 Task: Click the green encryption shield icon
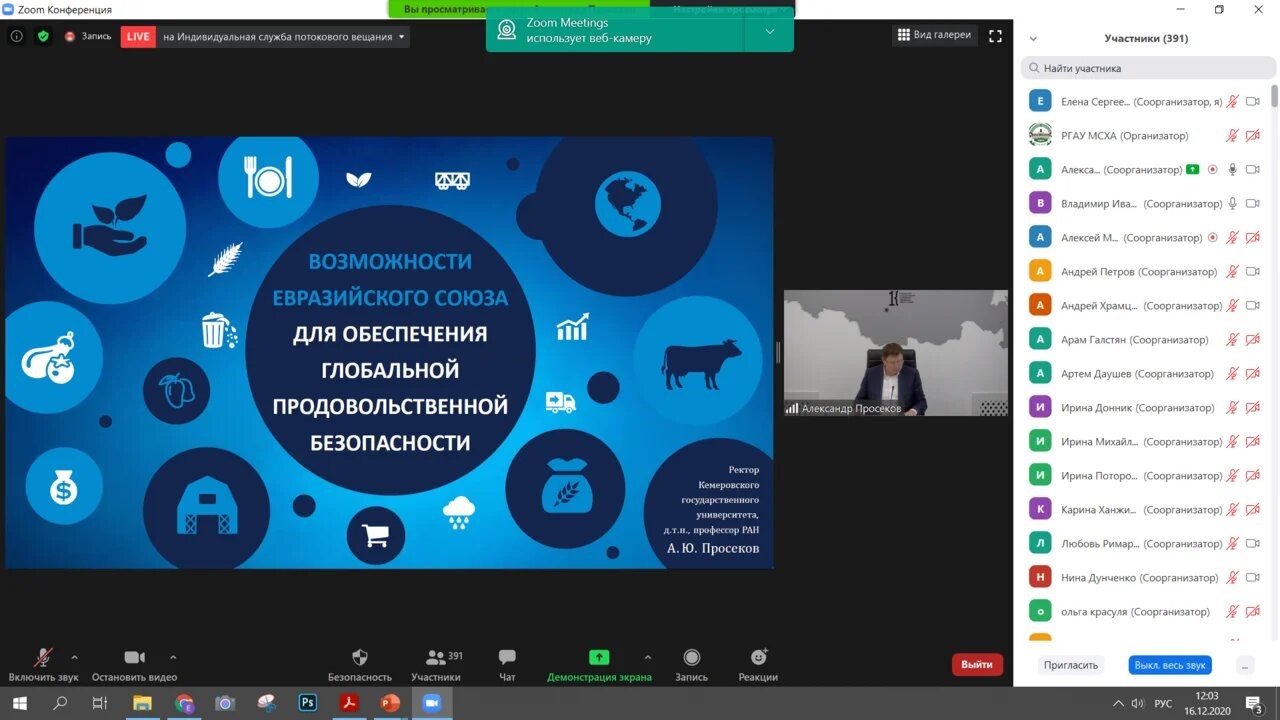[43, 36]
